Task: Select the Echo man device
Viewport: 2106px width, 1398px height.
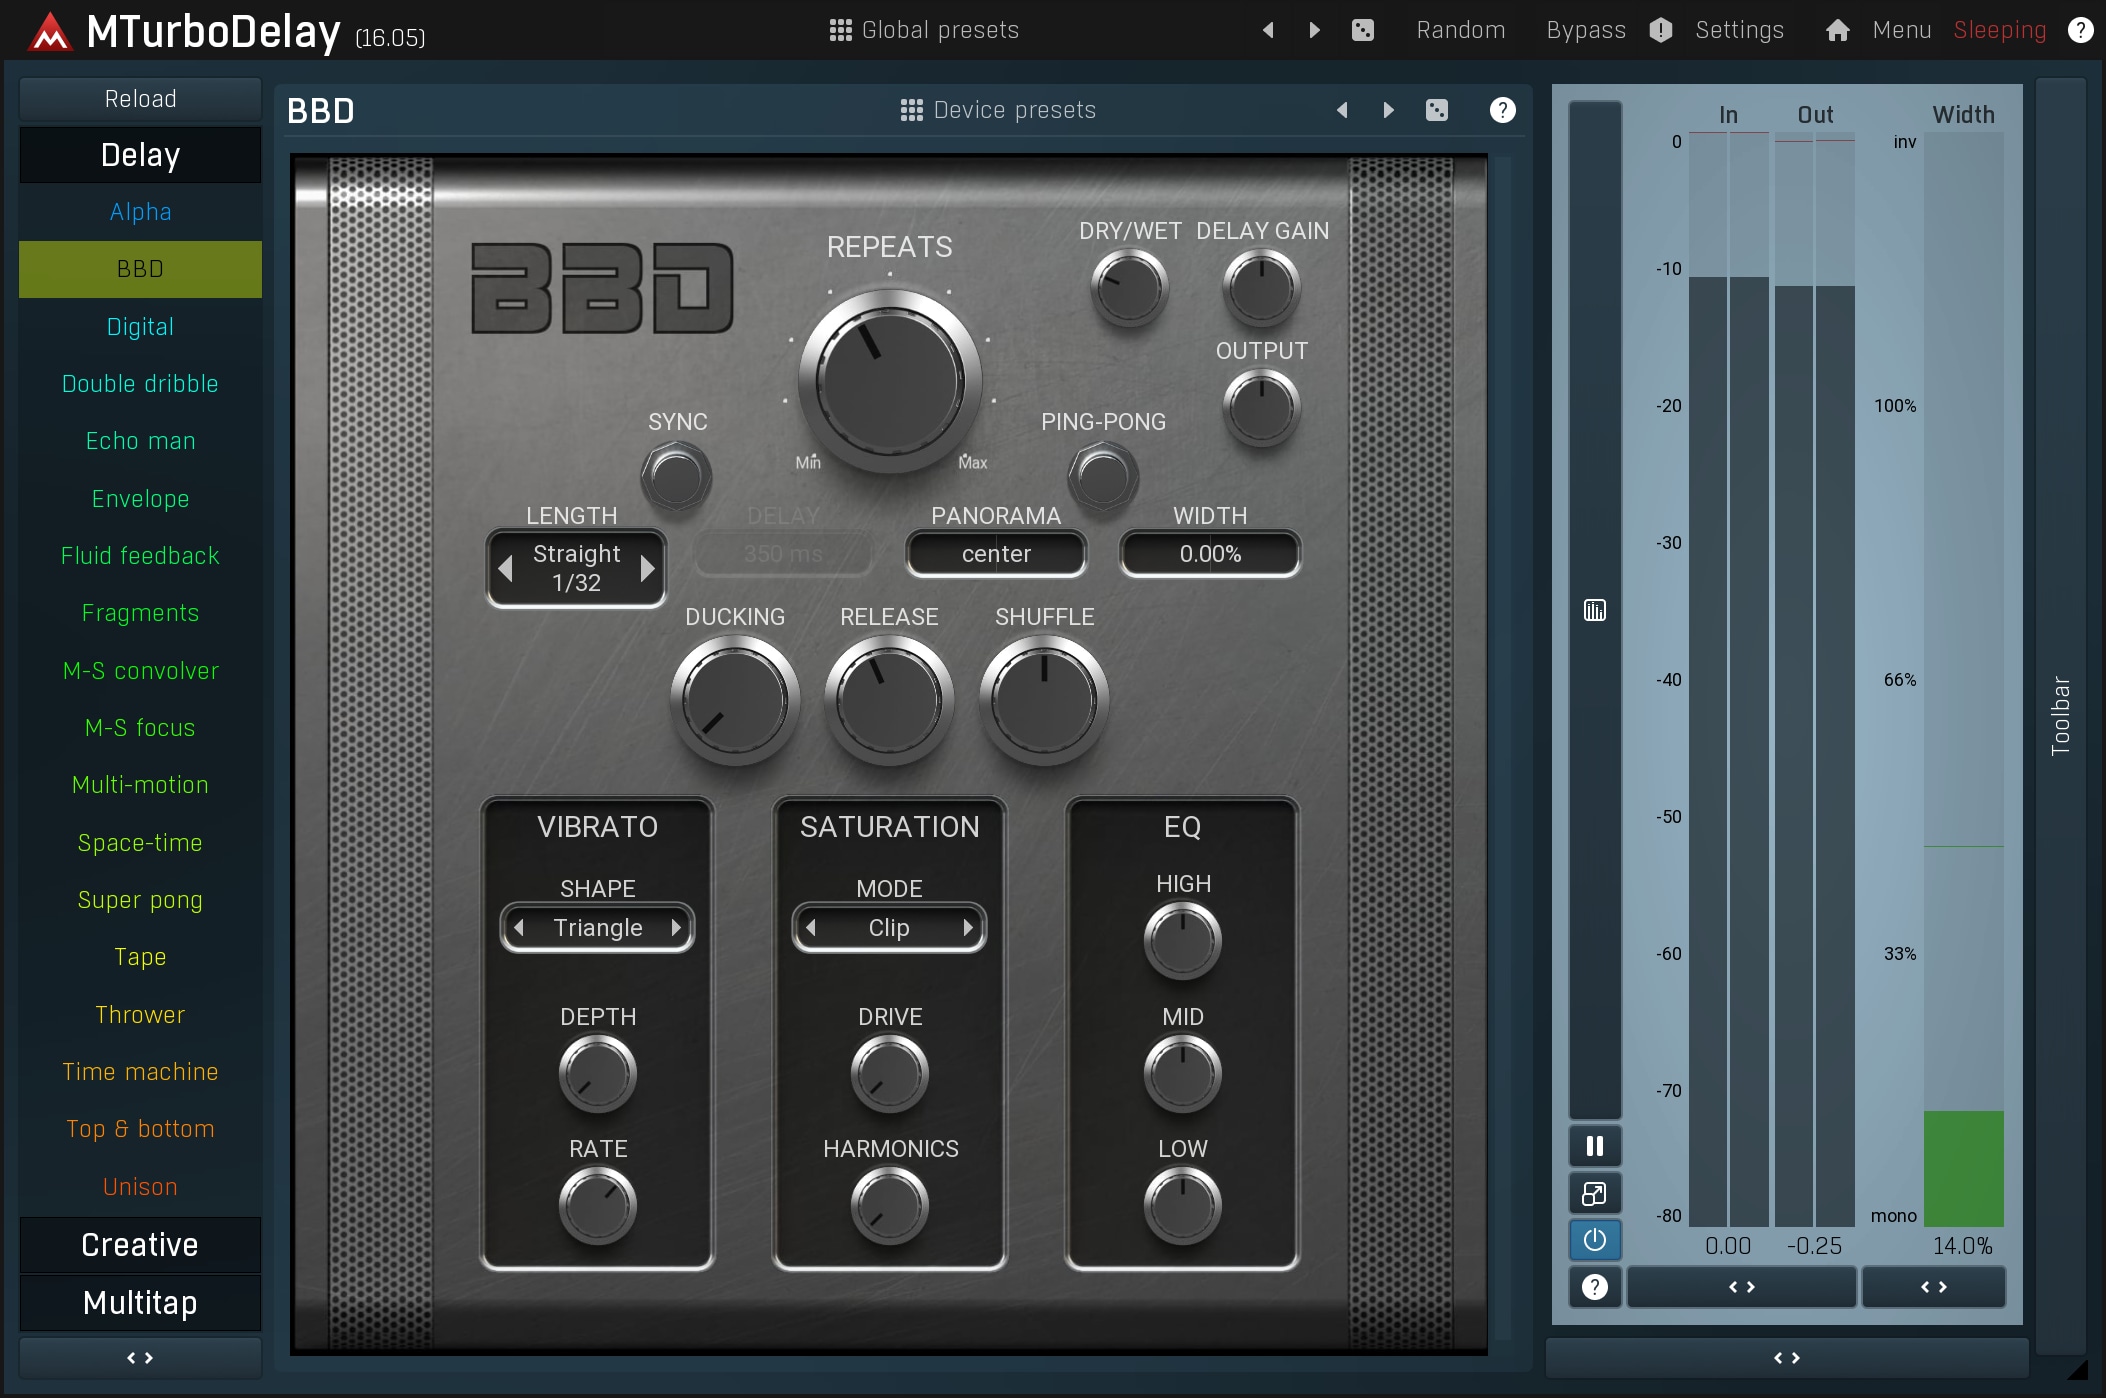Action: click(x=140, y=441)
